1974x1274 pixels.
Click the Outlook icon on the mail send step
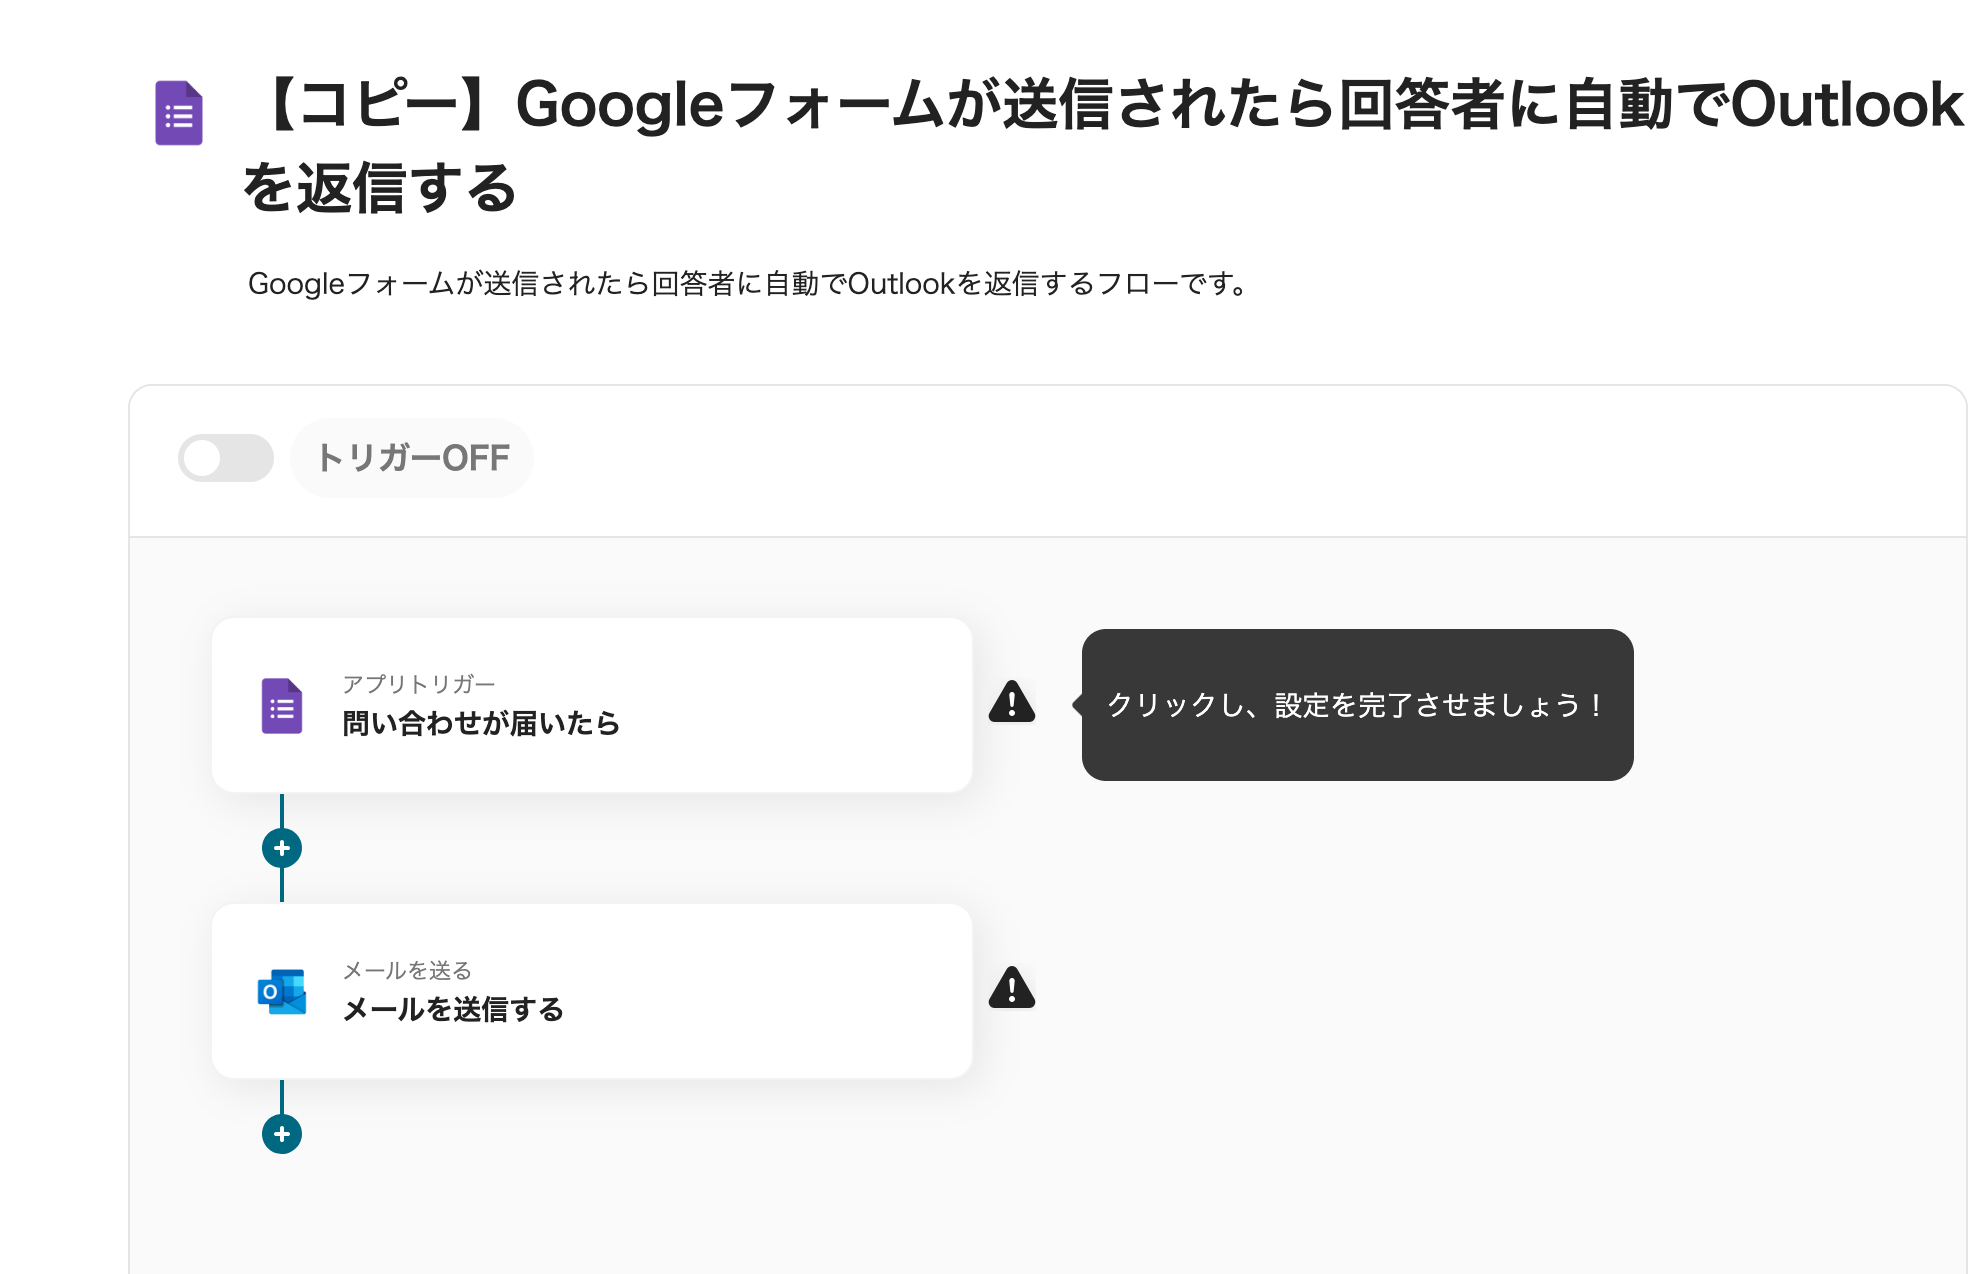tap(284, 991)
